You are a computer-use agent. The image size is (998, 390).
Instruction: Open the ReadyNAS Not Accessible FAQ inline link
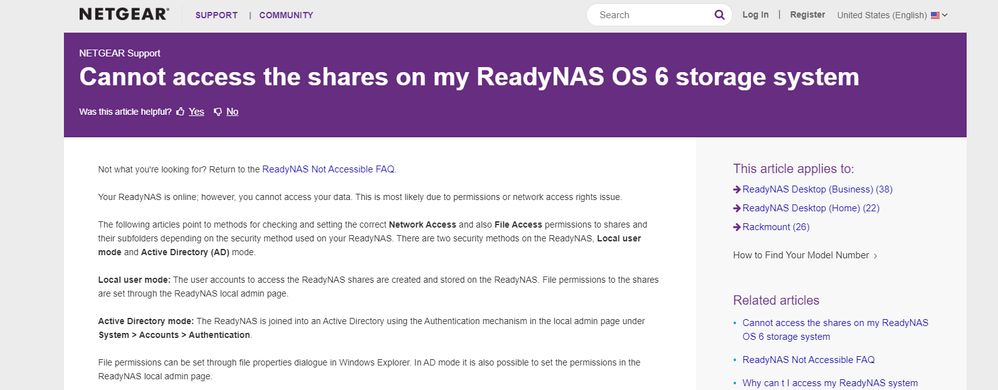328,169
